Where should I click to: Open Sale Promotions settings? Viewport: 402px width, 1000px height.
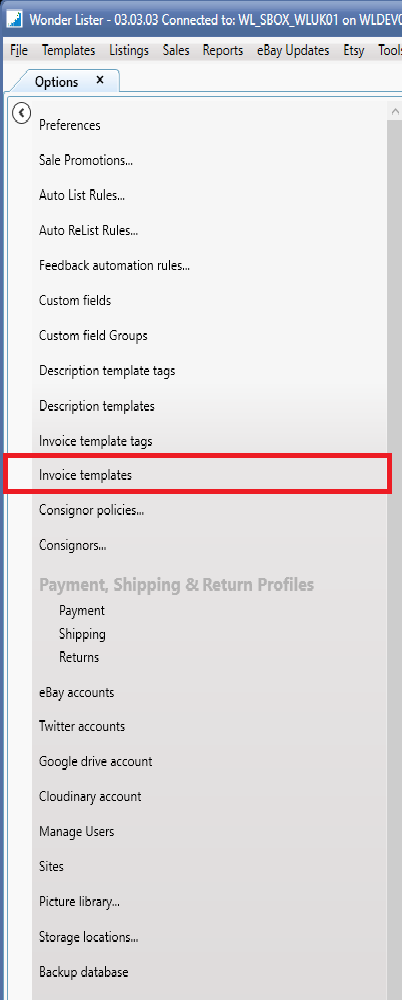point(86,160)
